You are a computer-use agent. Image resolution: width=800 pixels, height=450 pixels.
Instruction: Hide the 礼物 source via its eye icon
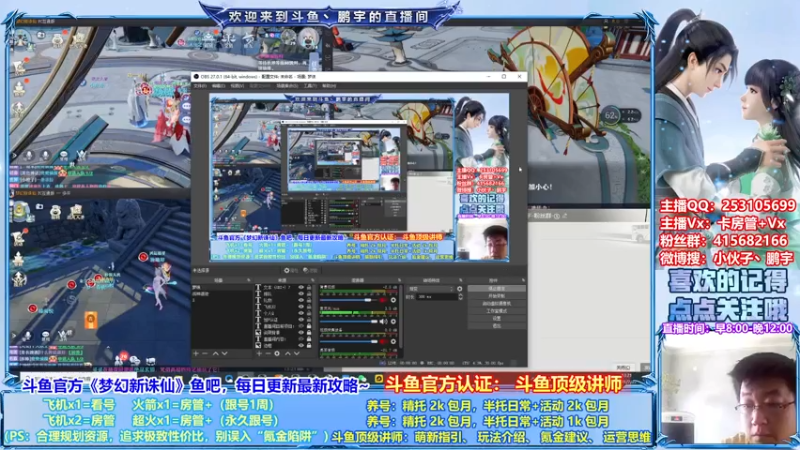(x=301, y=300)
